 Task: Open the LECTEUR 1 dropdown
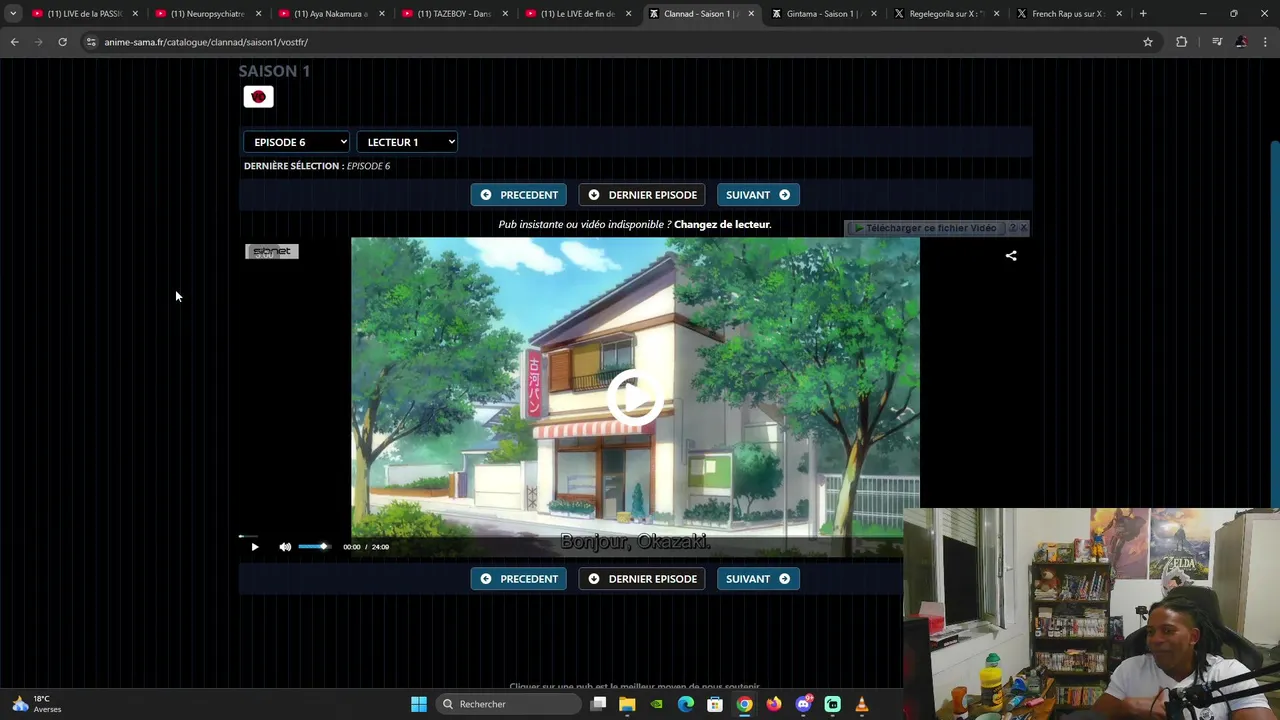pos(407,142)
